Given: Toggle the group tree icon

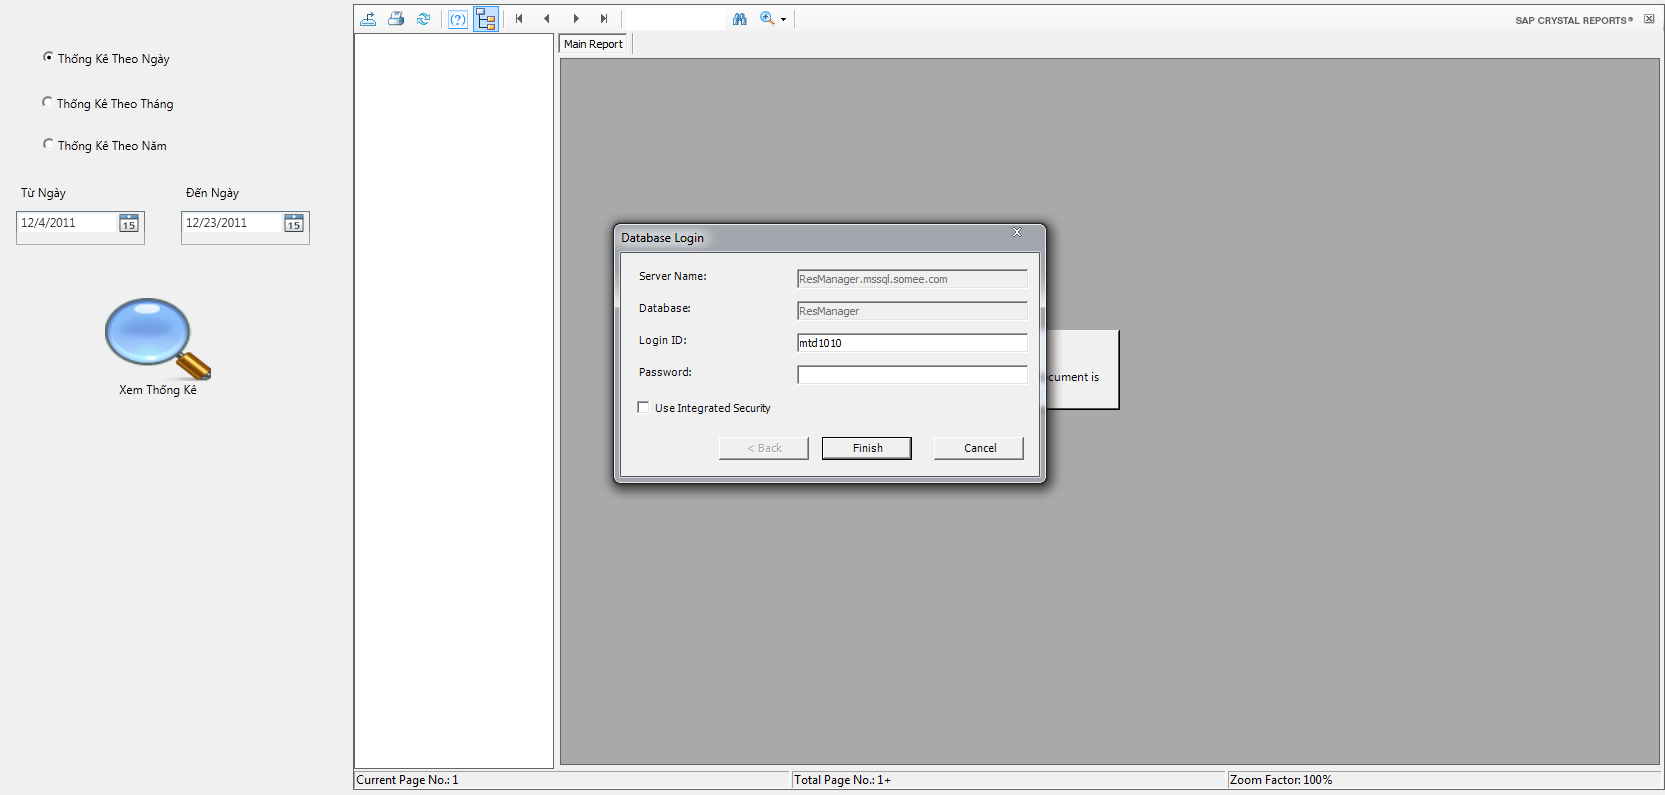Looking at the screenshot, I should click(486, 19).
